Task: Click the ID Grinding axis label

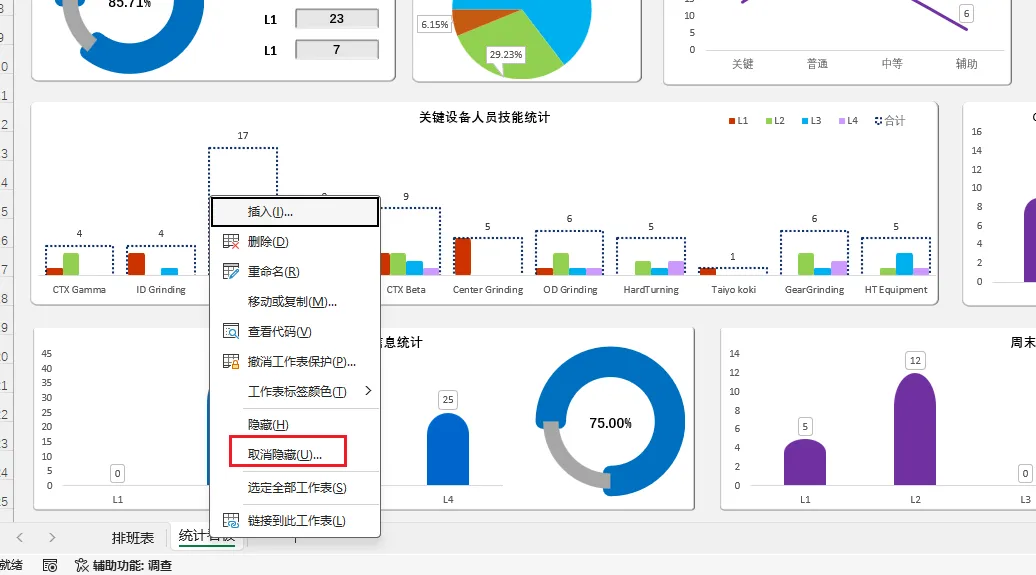Action: point(161,289)
